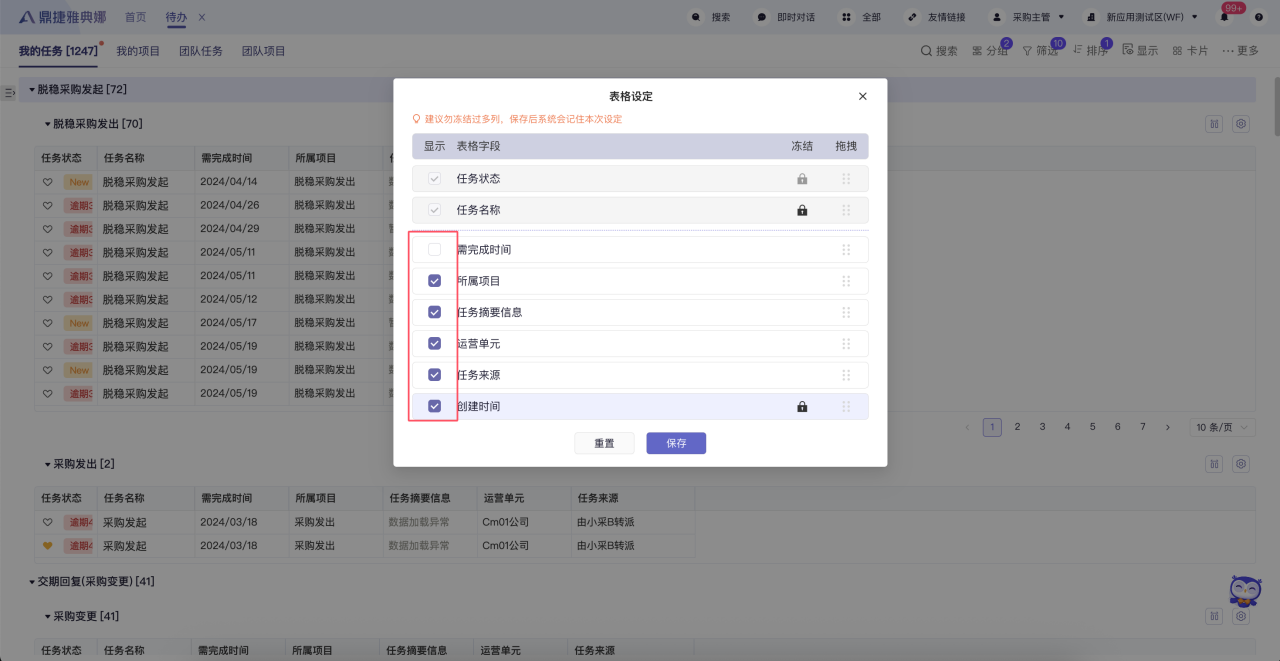
Task: Click the owl mascot assistant icon
Action: pos(1244,592)
